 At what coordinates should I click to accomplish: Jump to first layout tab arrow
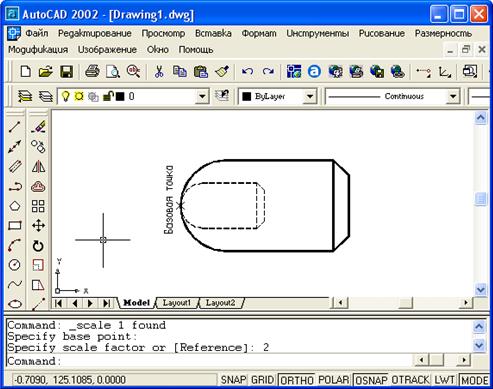coord(59,303)
